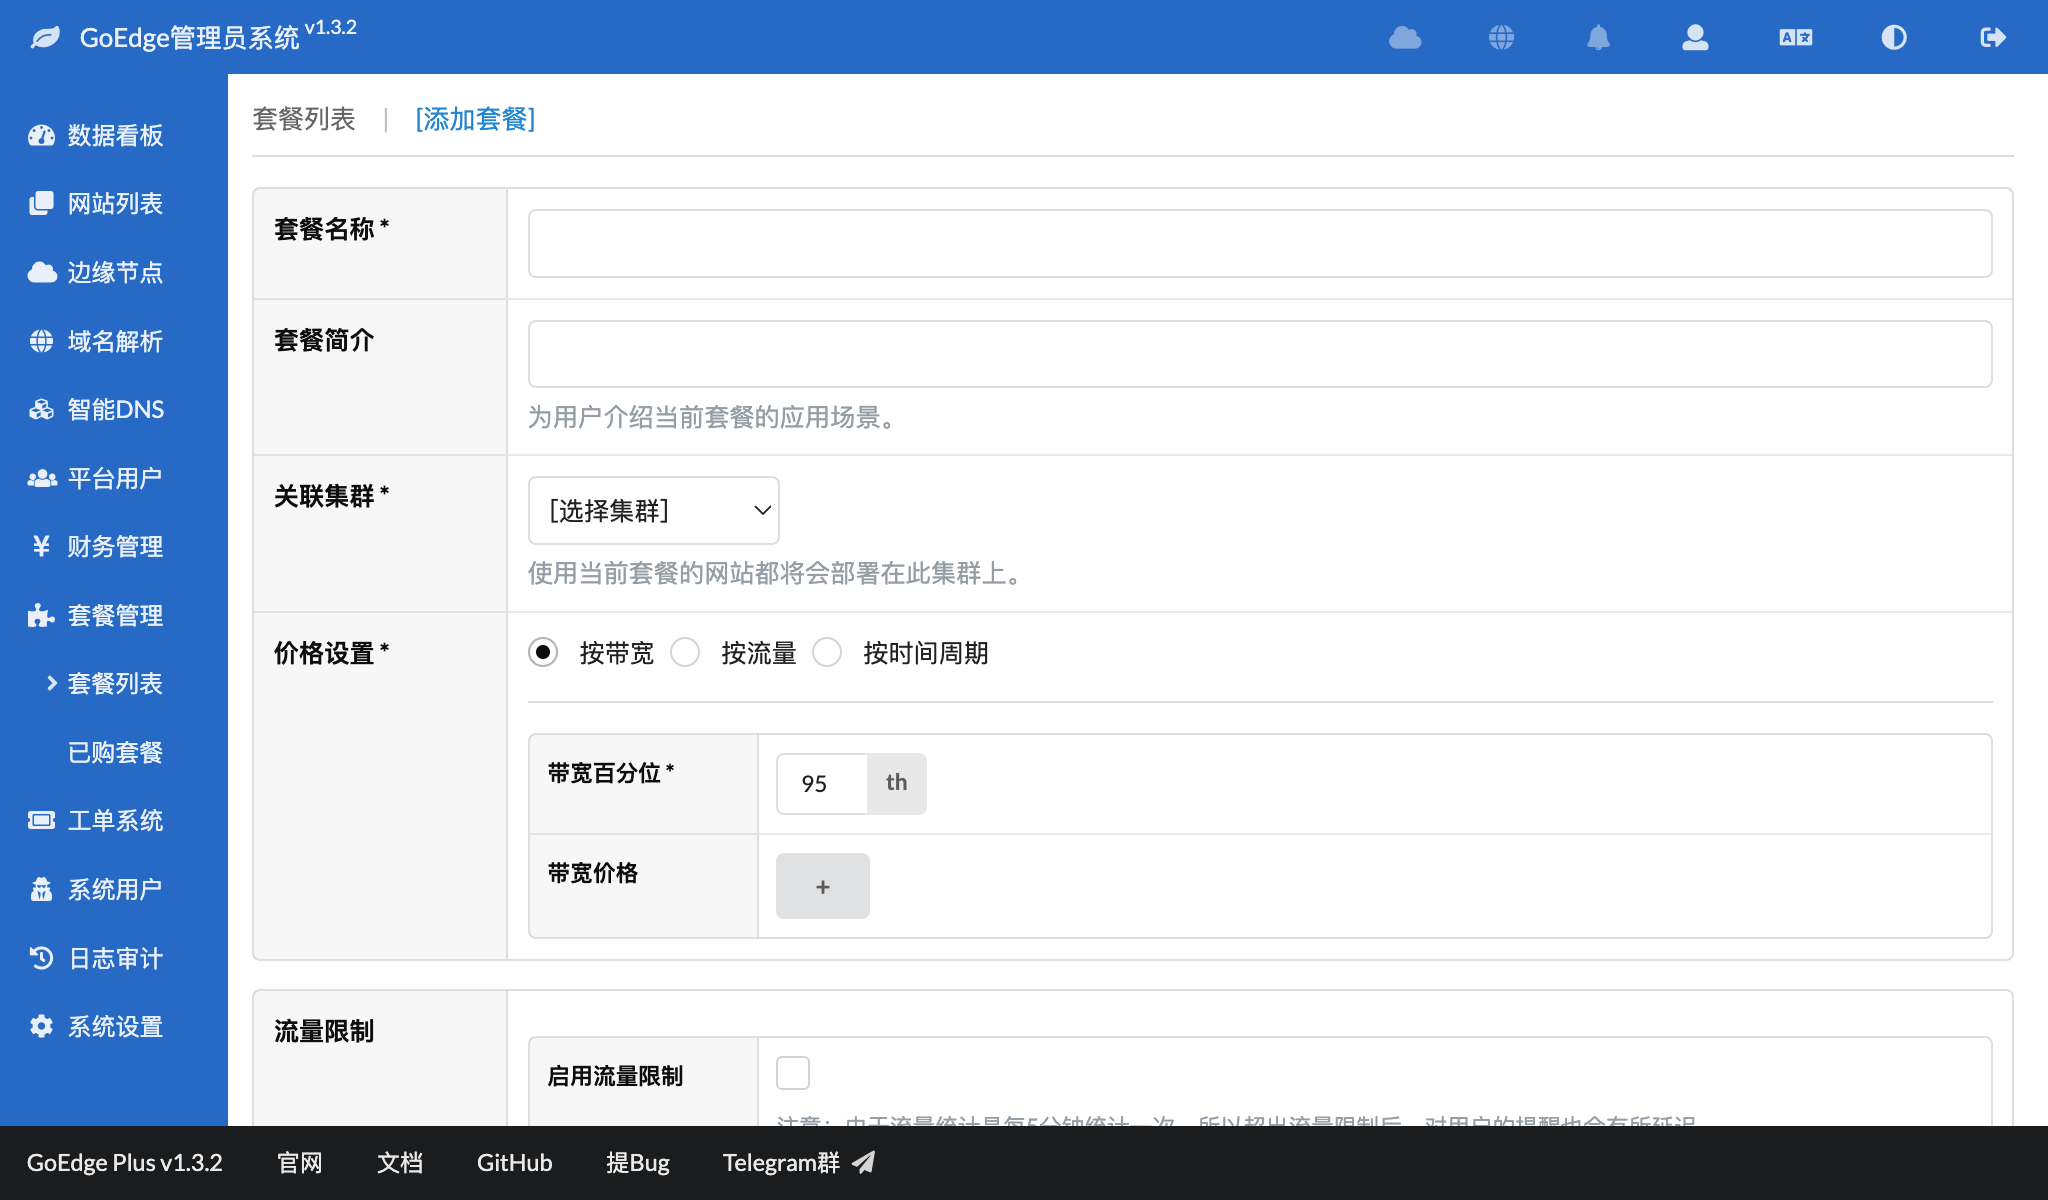2048x1200 pixels.
Task: Go to 系统用户 menu
Action: tap(115, 889)
